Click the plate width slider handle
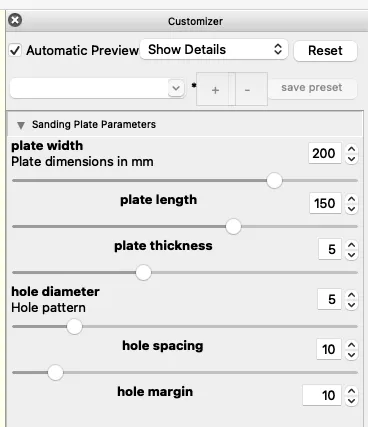The width and height of the screenshot is (368, 427). click(274, 181)
